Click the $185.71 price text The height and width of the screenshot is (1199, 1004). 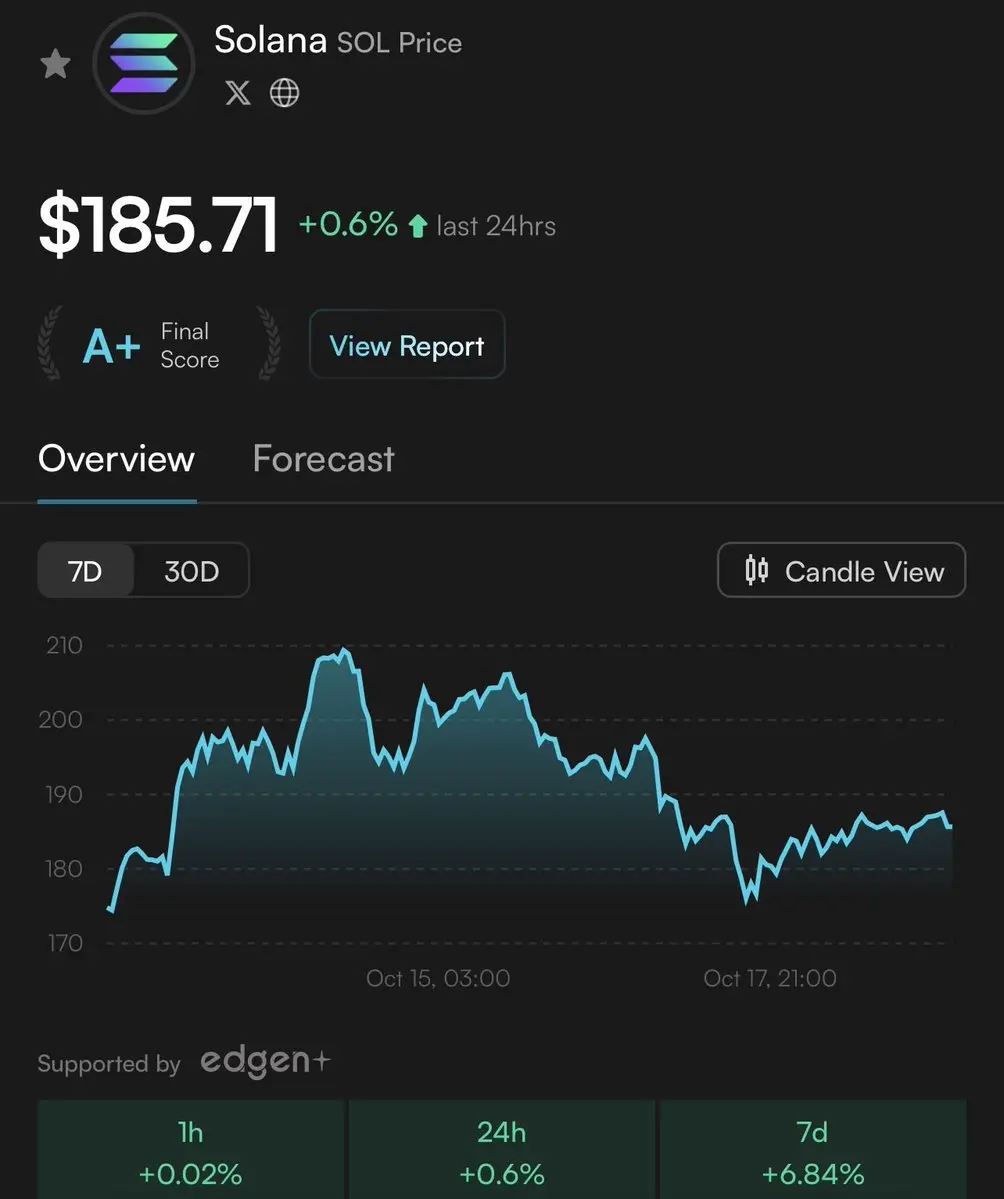tap(158, 224)
